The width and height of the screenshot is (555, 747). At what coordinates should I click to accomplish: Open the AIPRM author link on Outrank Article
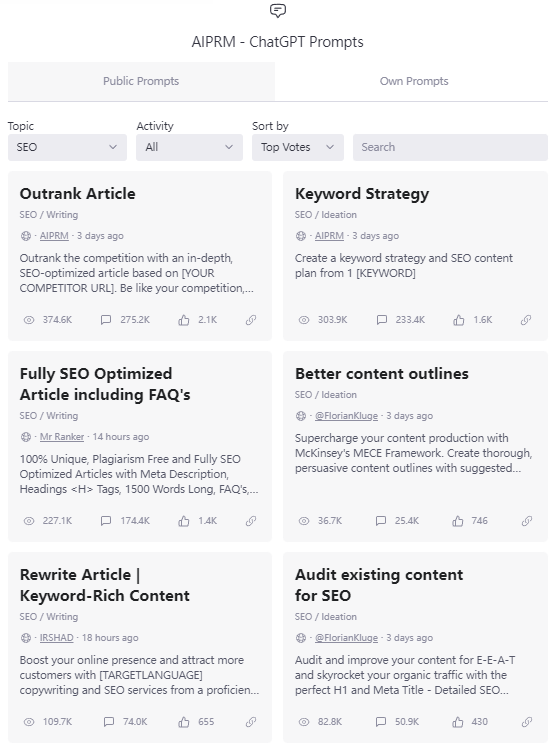(x=54, y=236)
